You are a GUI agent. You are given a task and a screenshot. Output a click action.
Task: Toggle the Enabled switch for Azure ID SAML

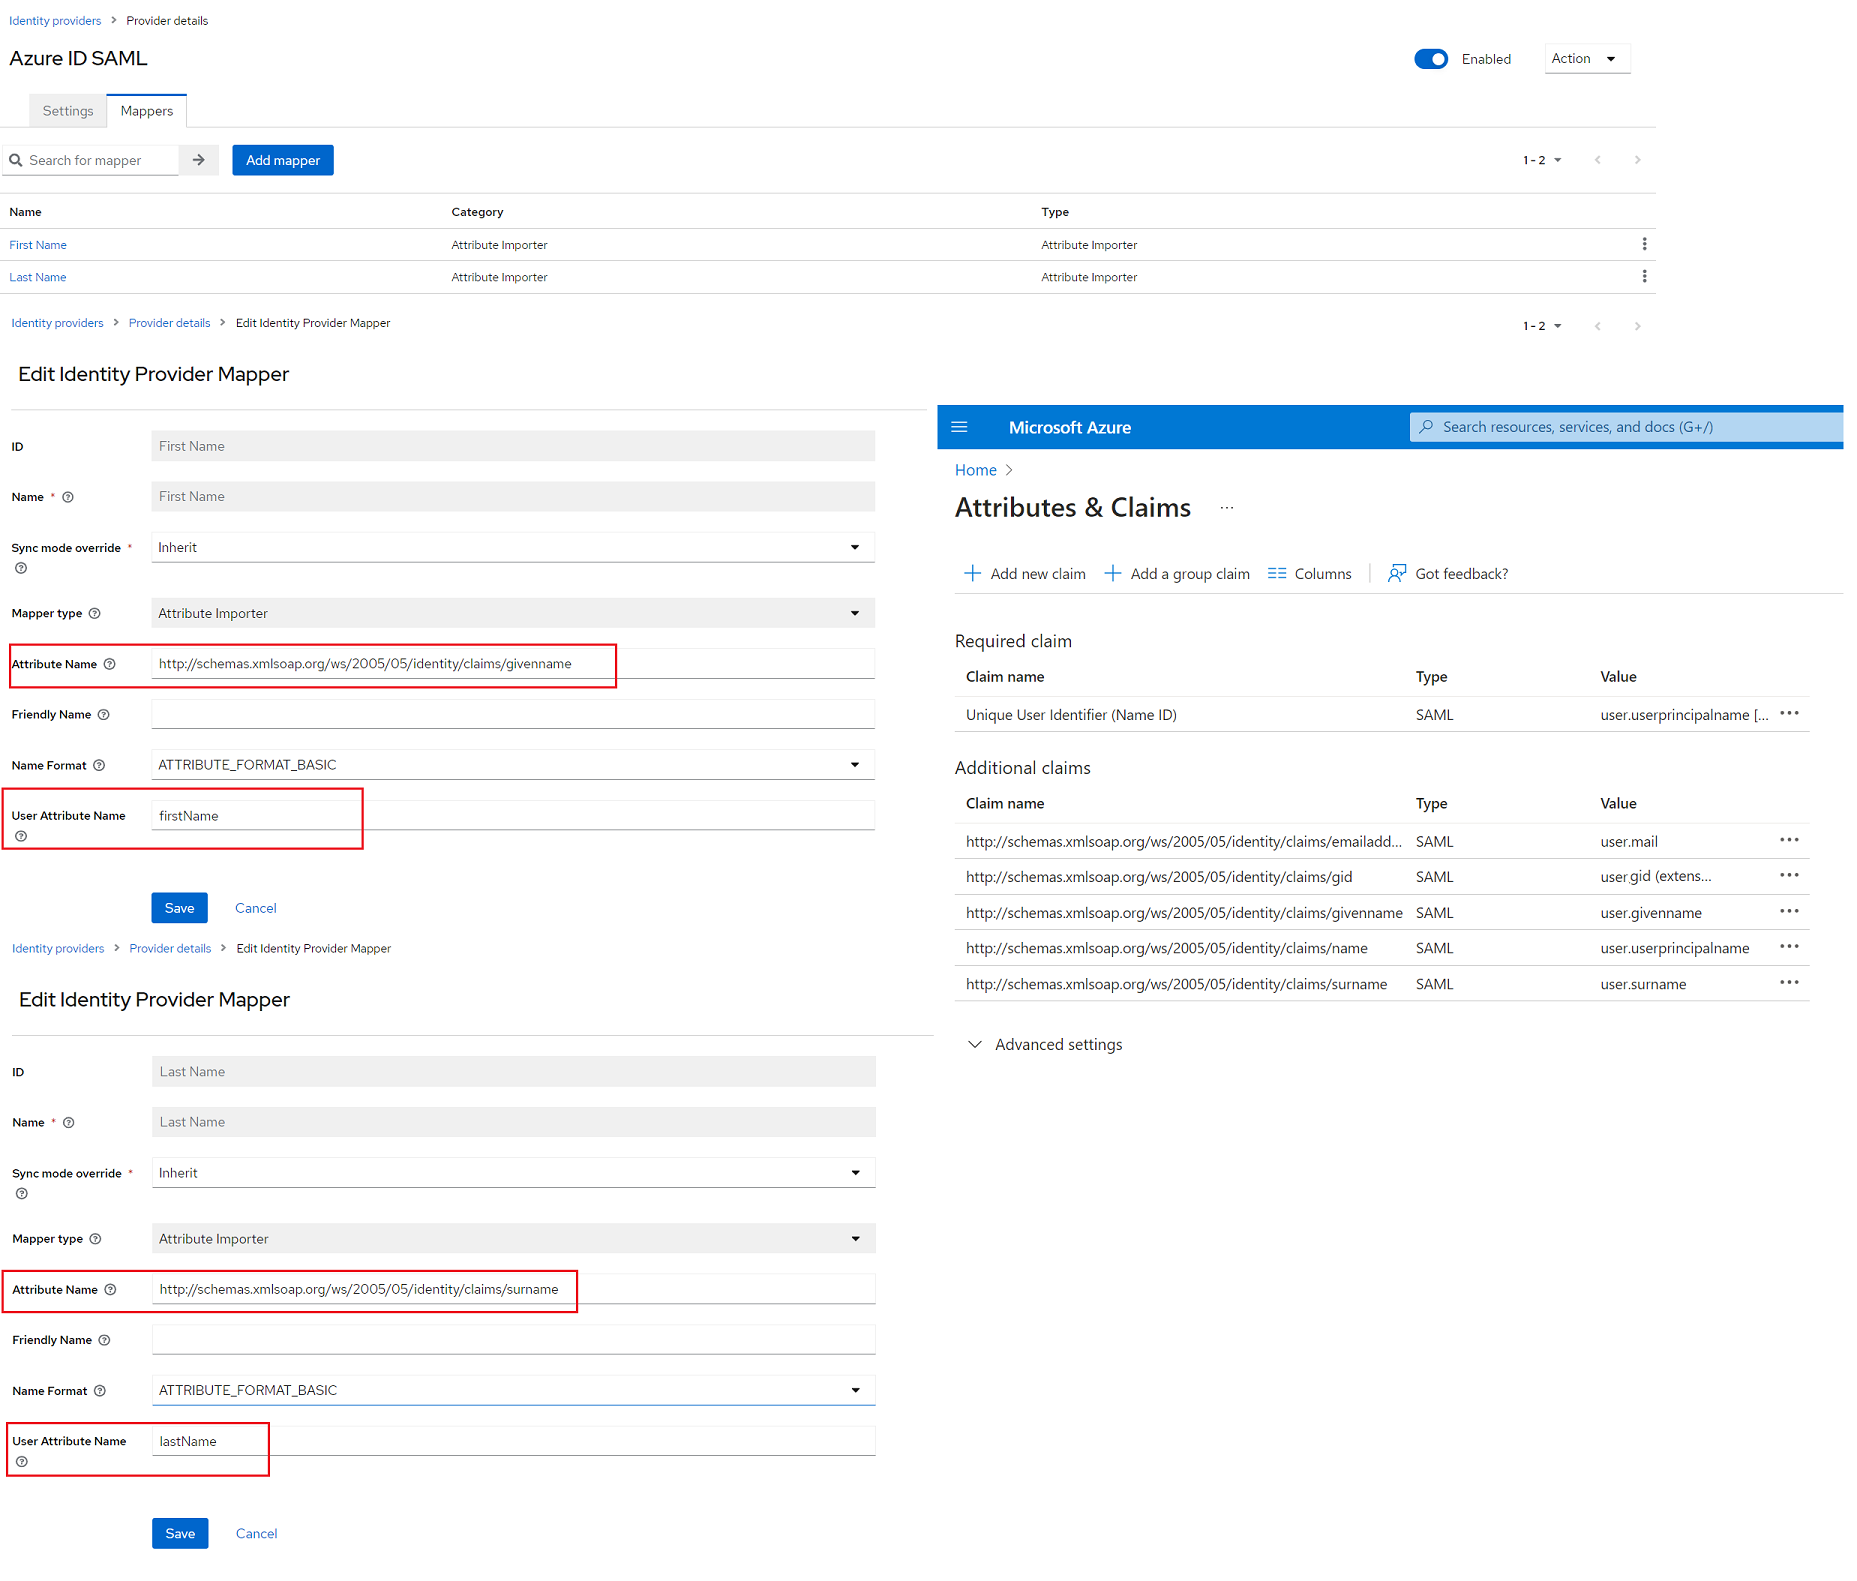tap(1430, 59)
